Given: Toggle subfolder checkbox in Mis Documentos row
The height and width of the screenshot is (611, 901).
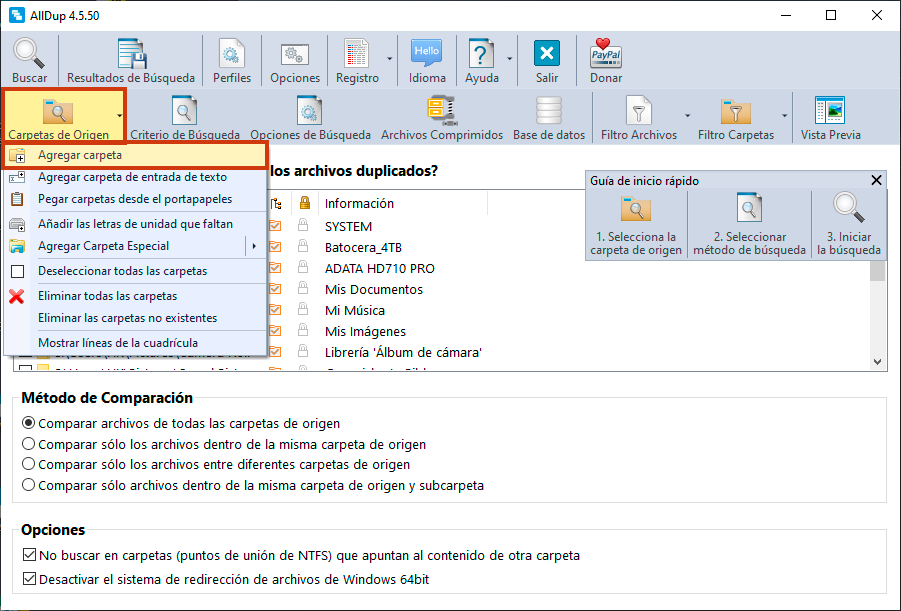Looking at the screenshot, I should pyautogui.click(x=275, y=289).
